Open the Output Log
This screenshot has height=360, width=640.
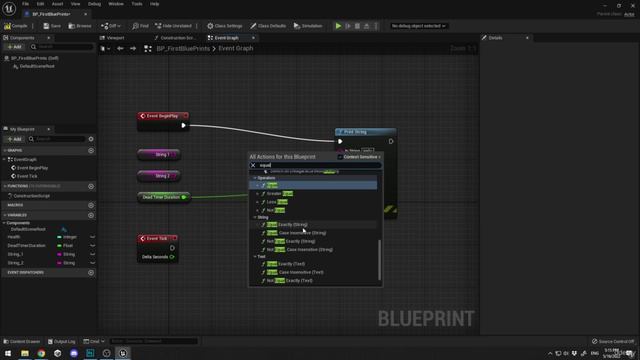point(61,341)
